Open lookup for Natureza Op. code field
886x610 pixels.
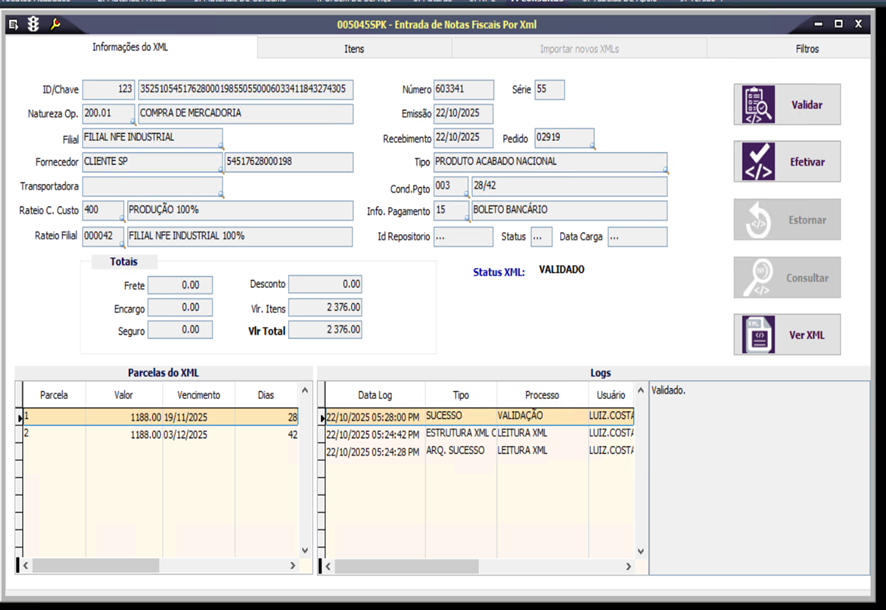pyautogui.click(x=133, y=121)
